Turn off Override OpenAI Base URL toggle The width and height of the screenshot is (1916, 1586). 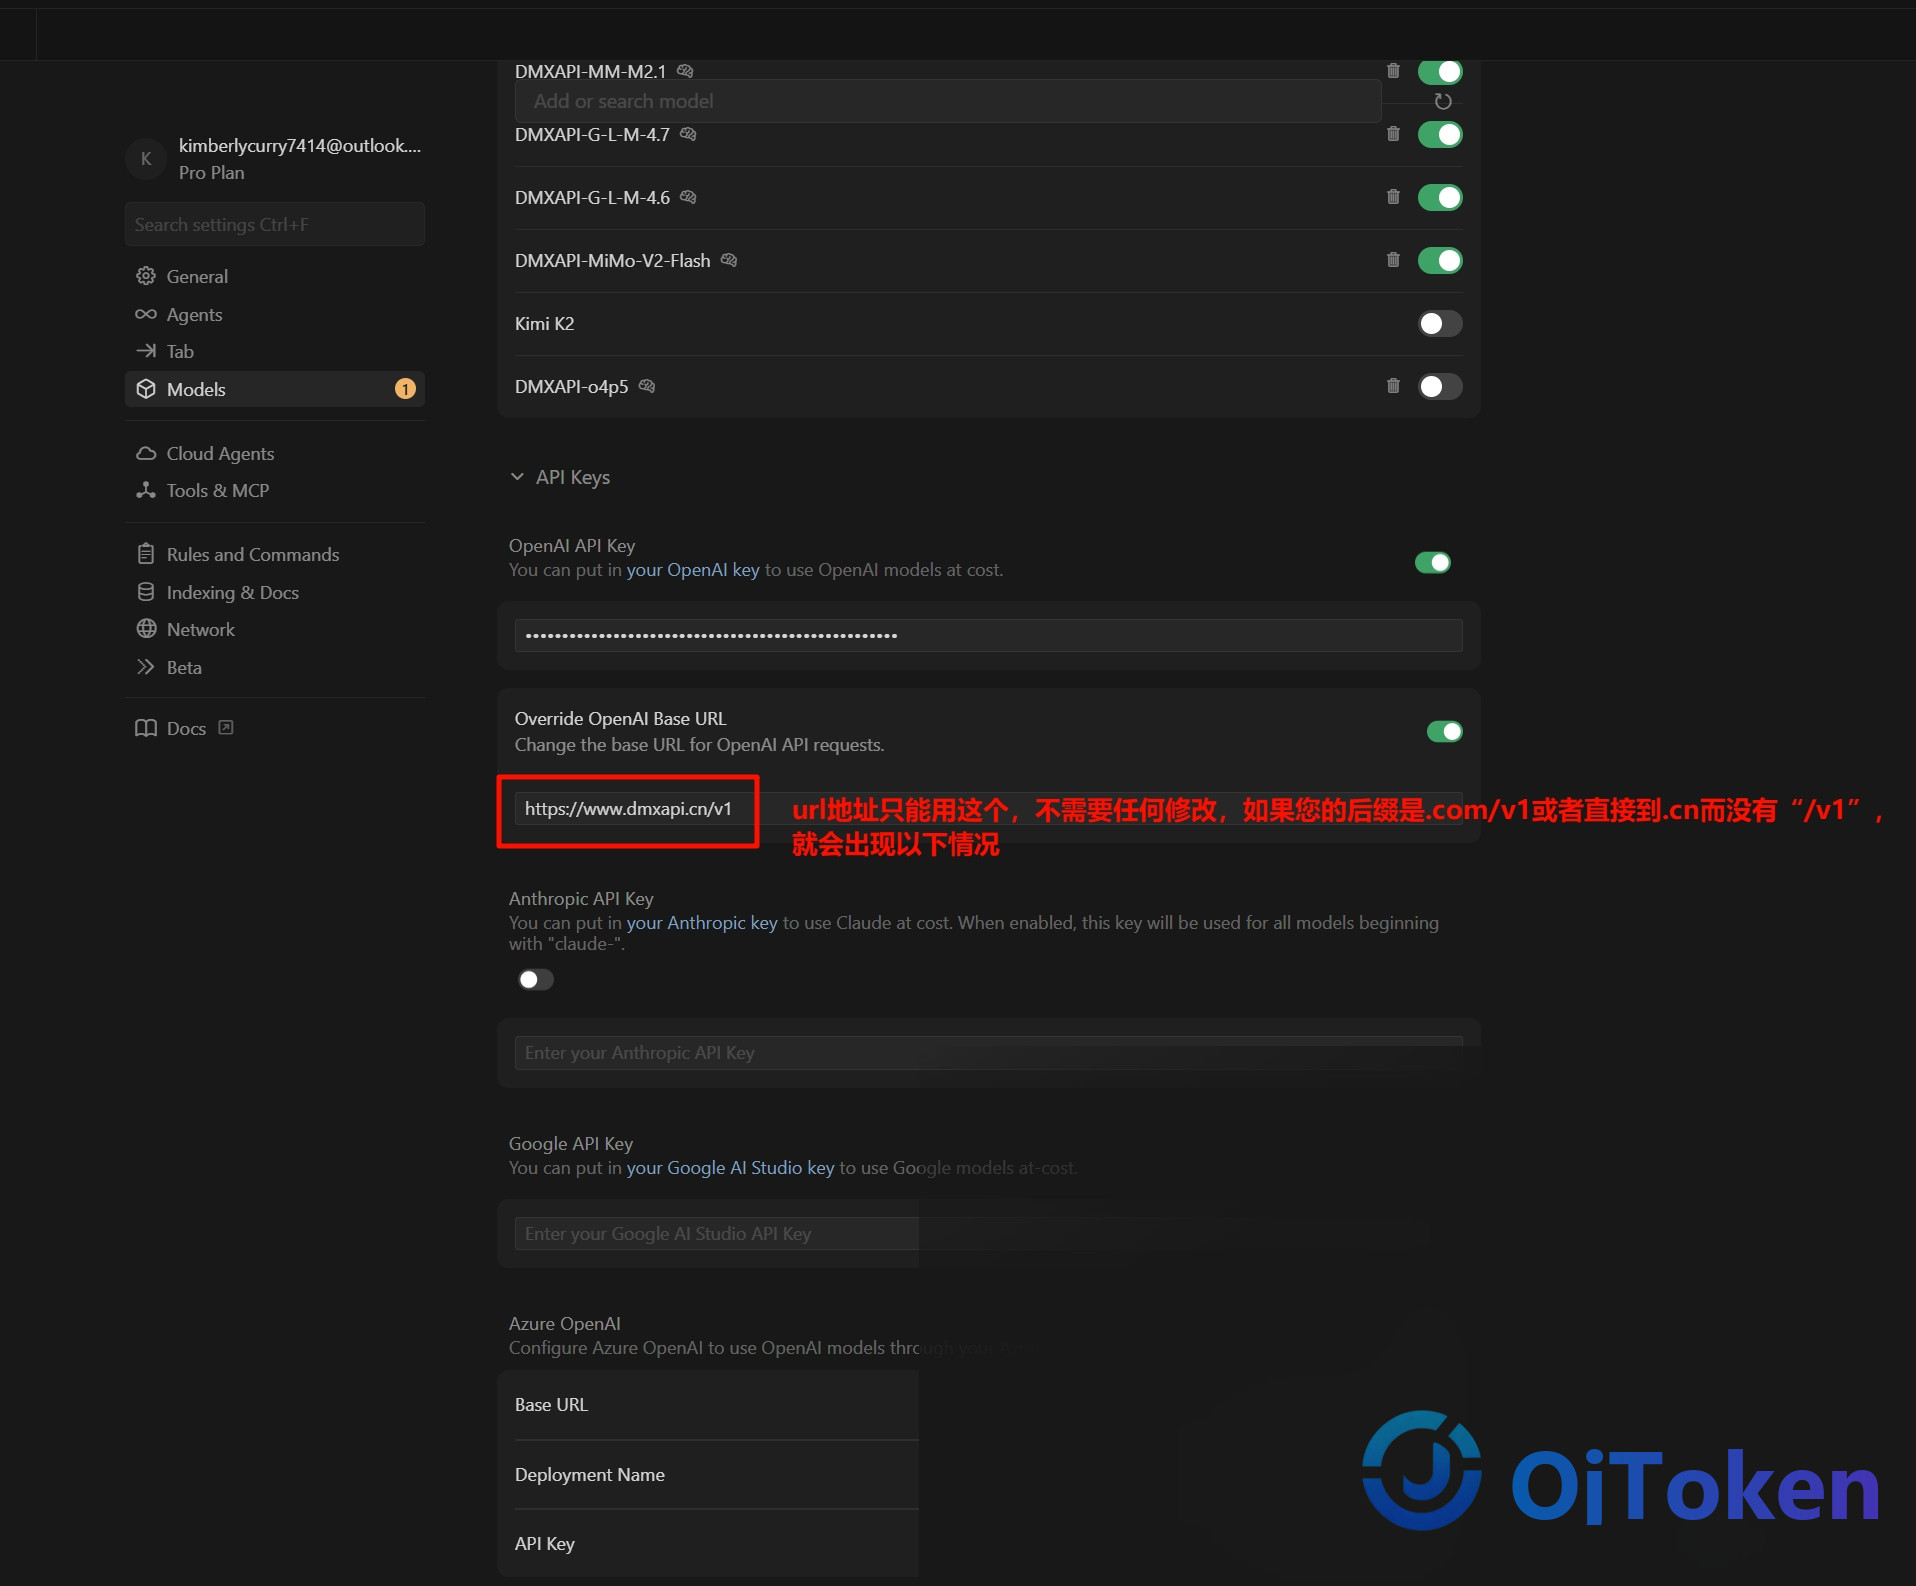pyautogui.click(x=1445, y=732)
